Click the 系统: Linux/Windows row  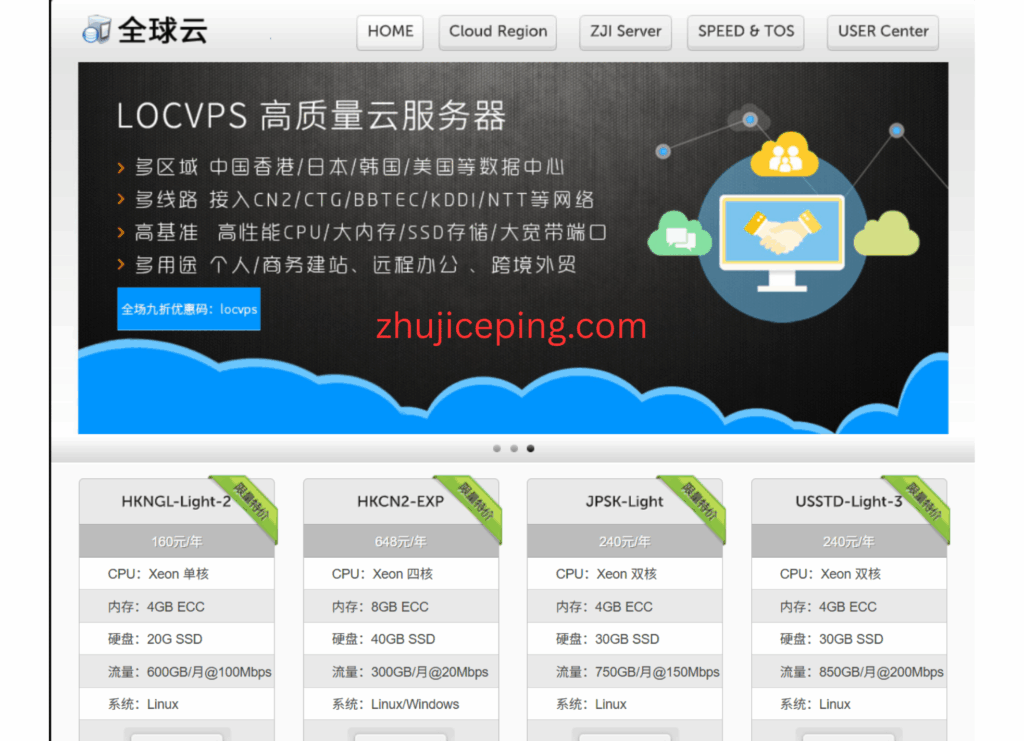click(401, 704)
